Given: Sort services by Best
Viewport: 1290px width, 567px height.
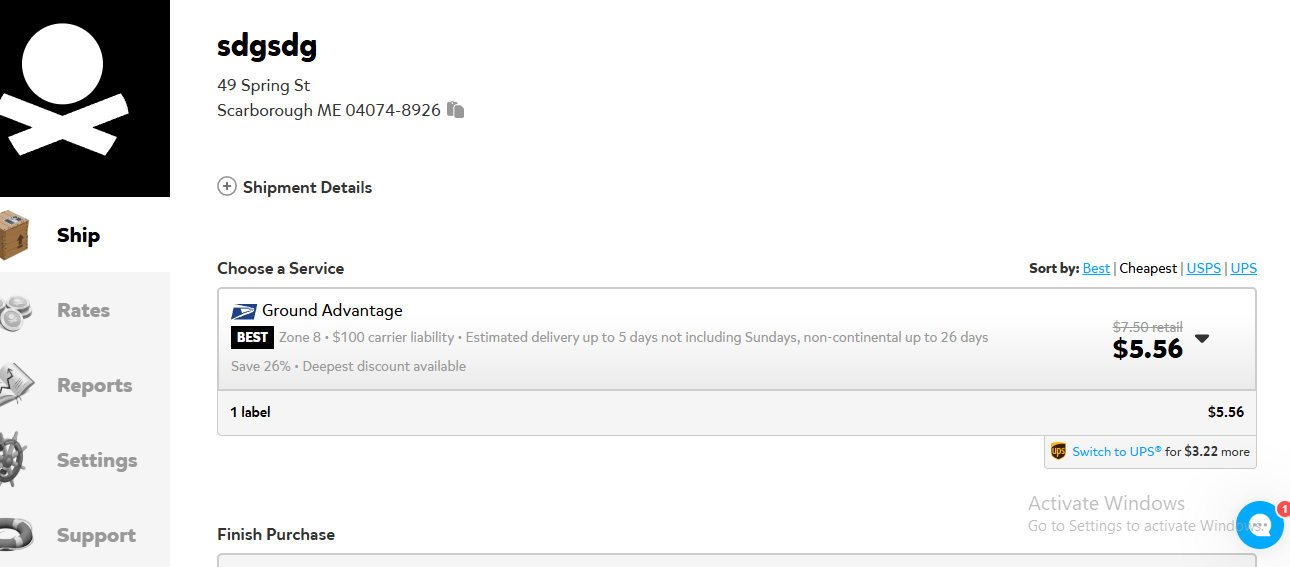Looking at the screenshot, I should tap(1096, 268).
